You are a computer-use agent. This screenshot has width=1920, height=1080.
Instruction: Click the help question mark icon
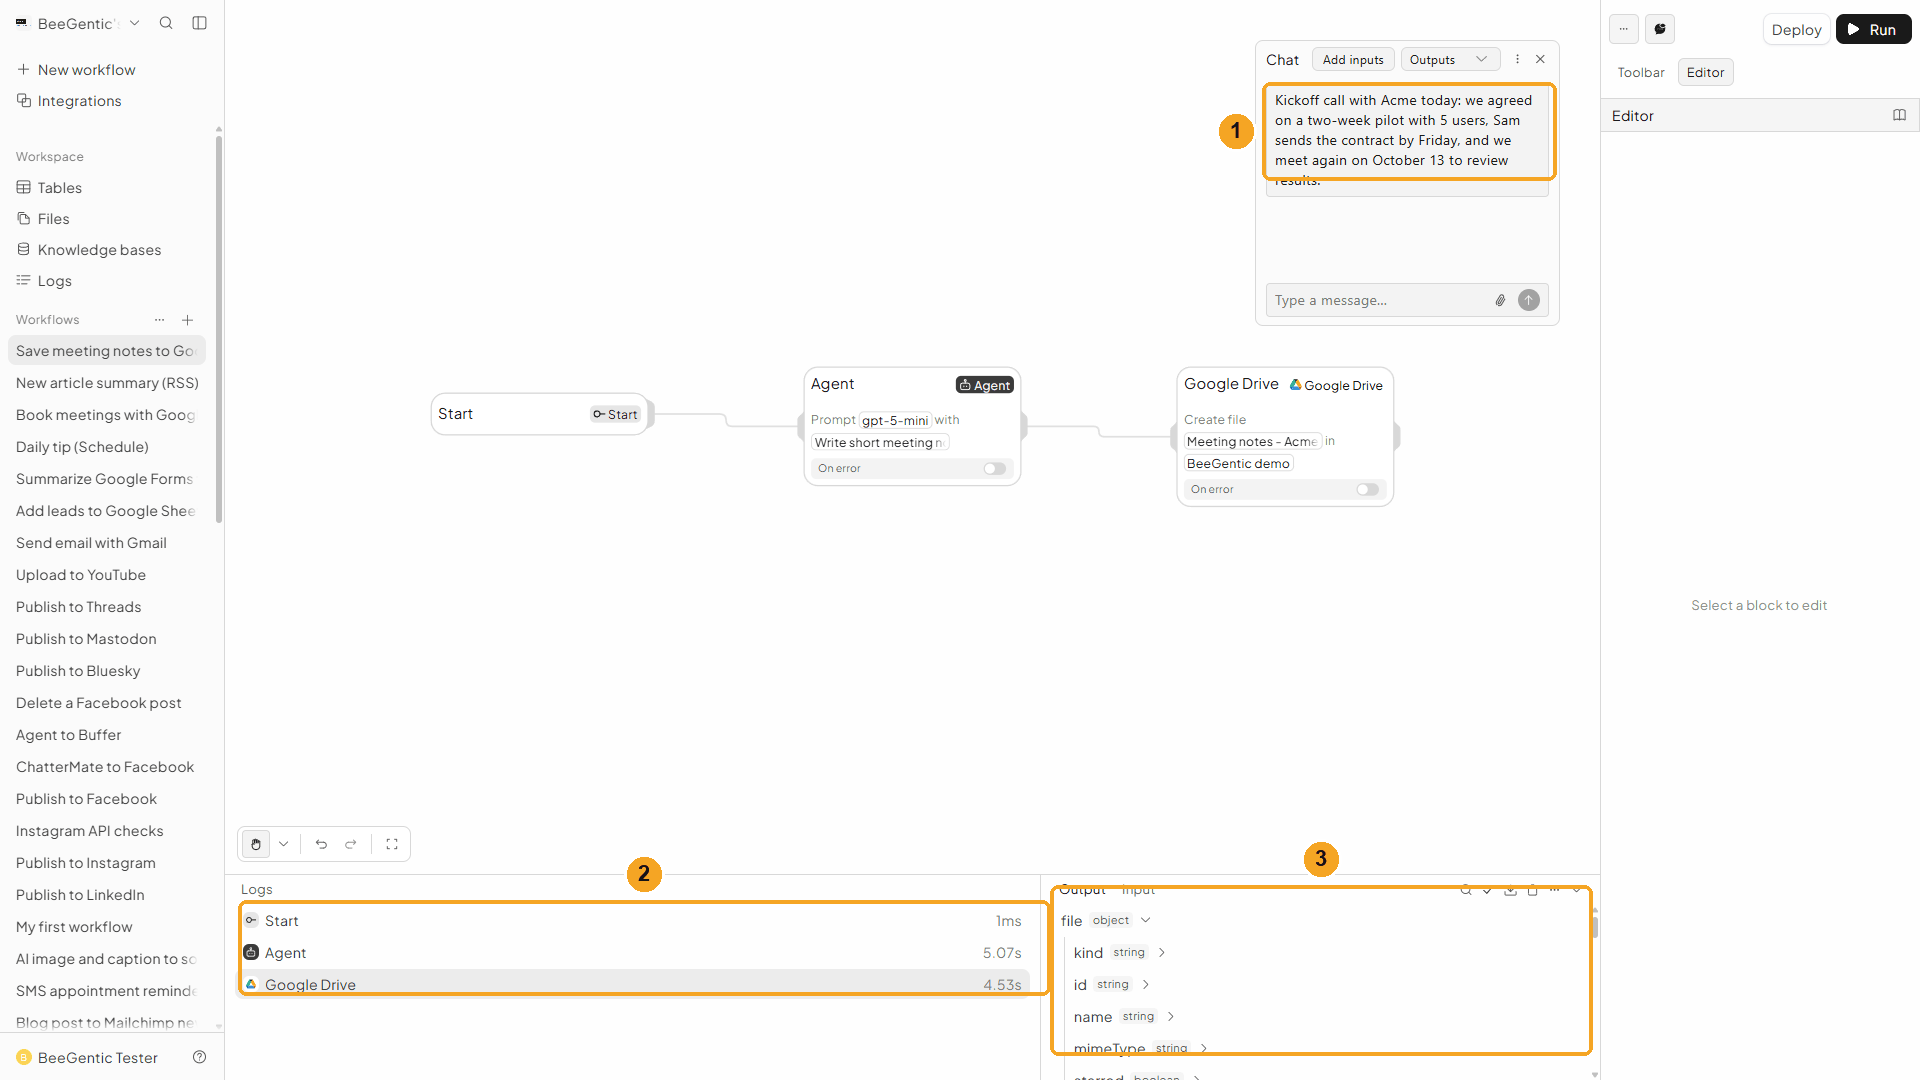click(199, 1057)
